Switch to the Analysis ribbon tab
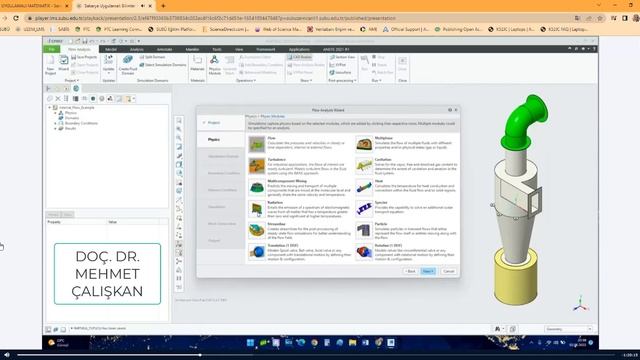The height and width of the screenshot is (360, 640). click(x=136, y=49)
